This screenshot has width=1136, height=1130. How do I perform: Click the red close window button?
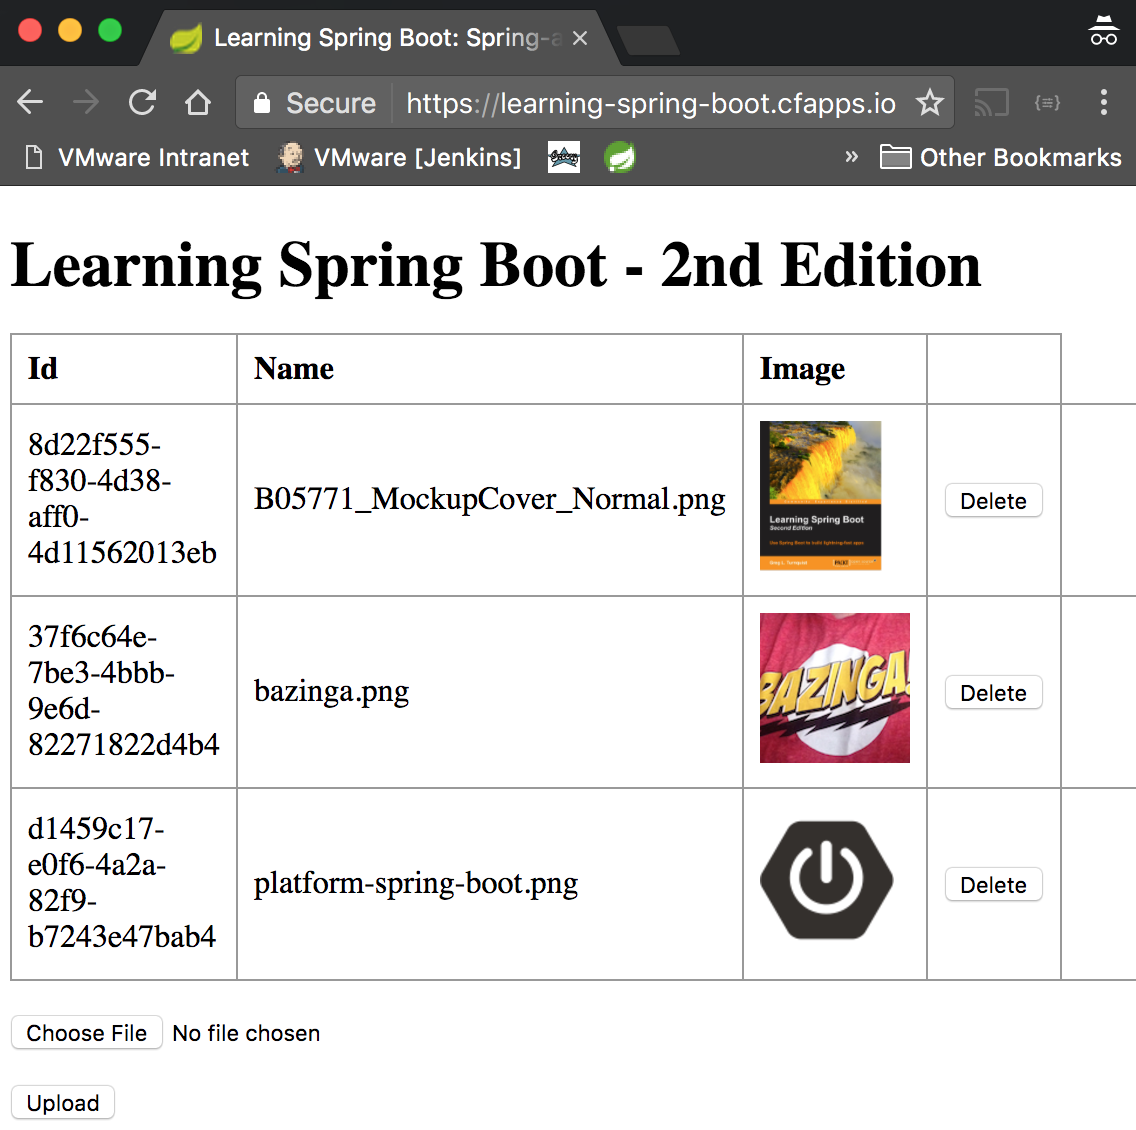30,30
